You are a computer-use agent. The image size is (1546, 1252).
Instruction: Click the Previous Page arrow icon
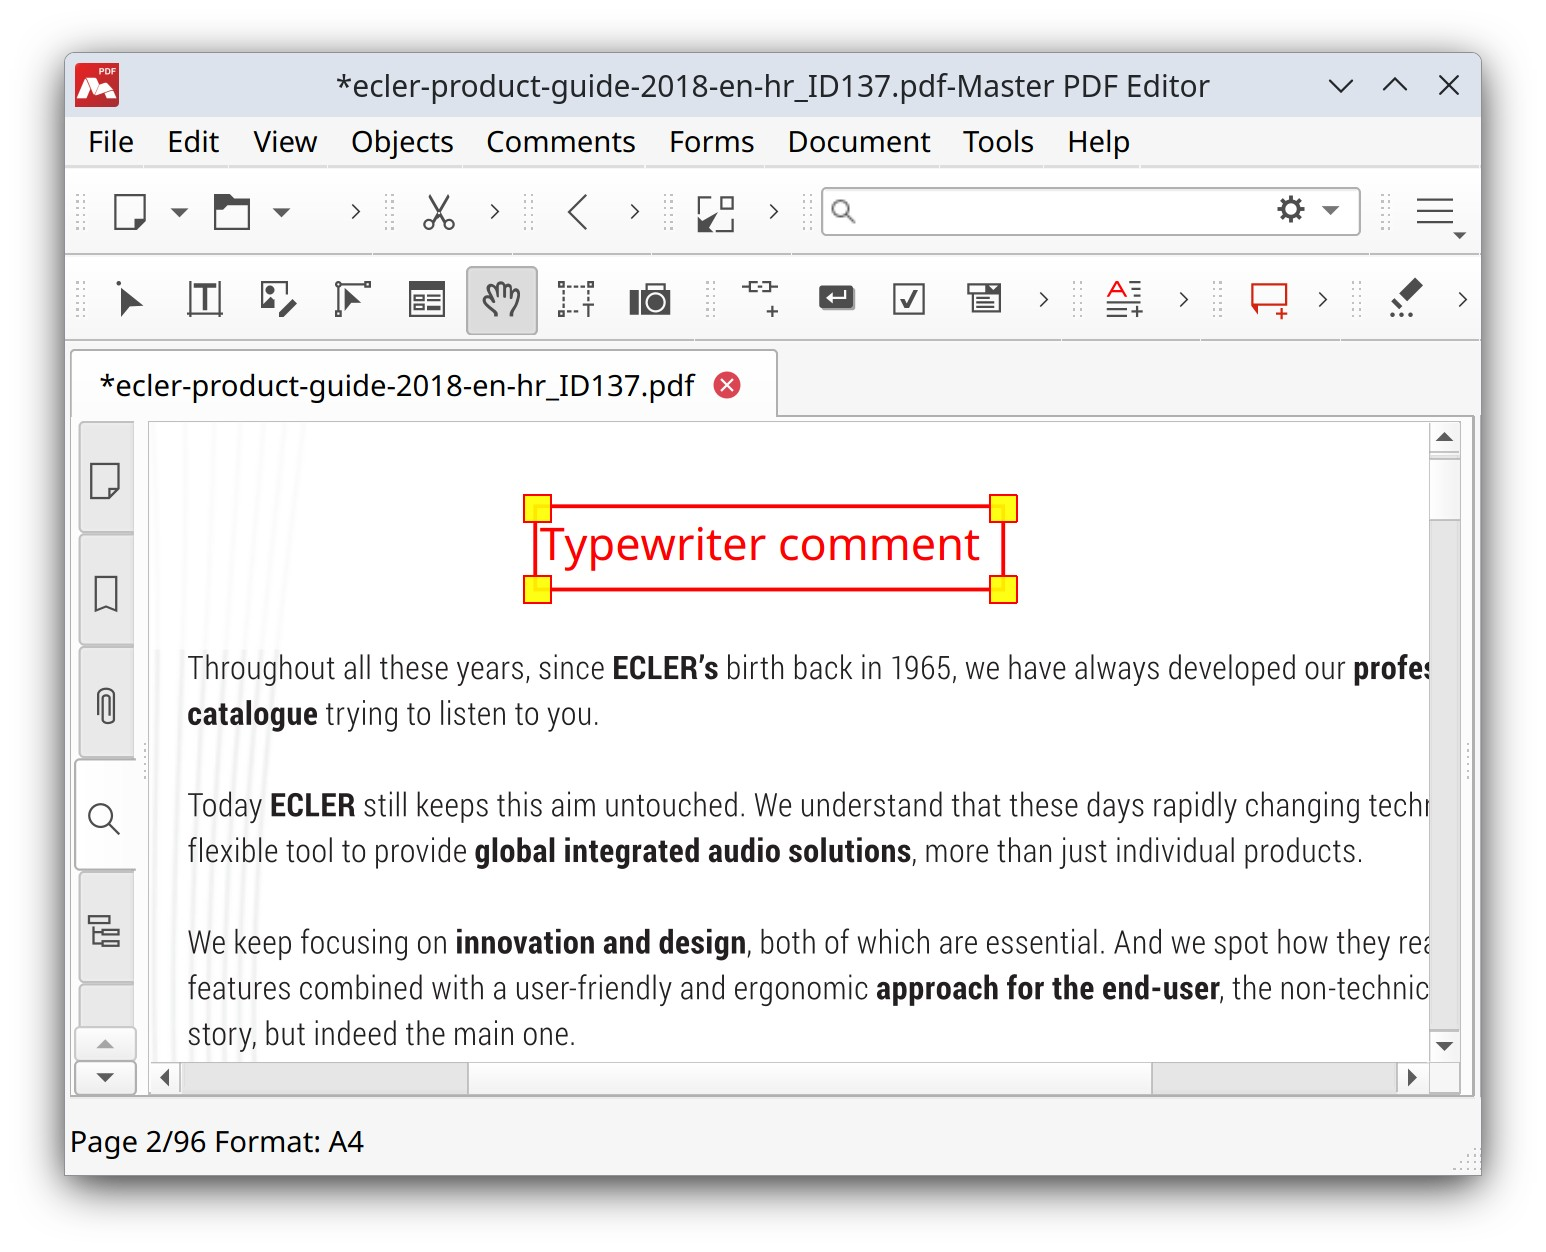[x=578, y=212]
